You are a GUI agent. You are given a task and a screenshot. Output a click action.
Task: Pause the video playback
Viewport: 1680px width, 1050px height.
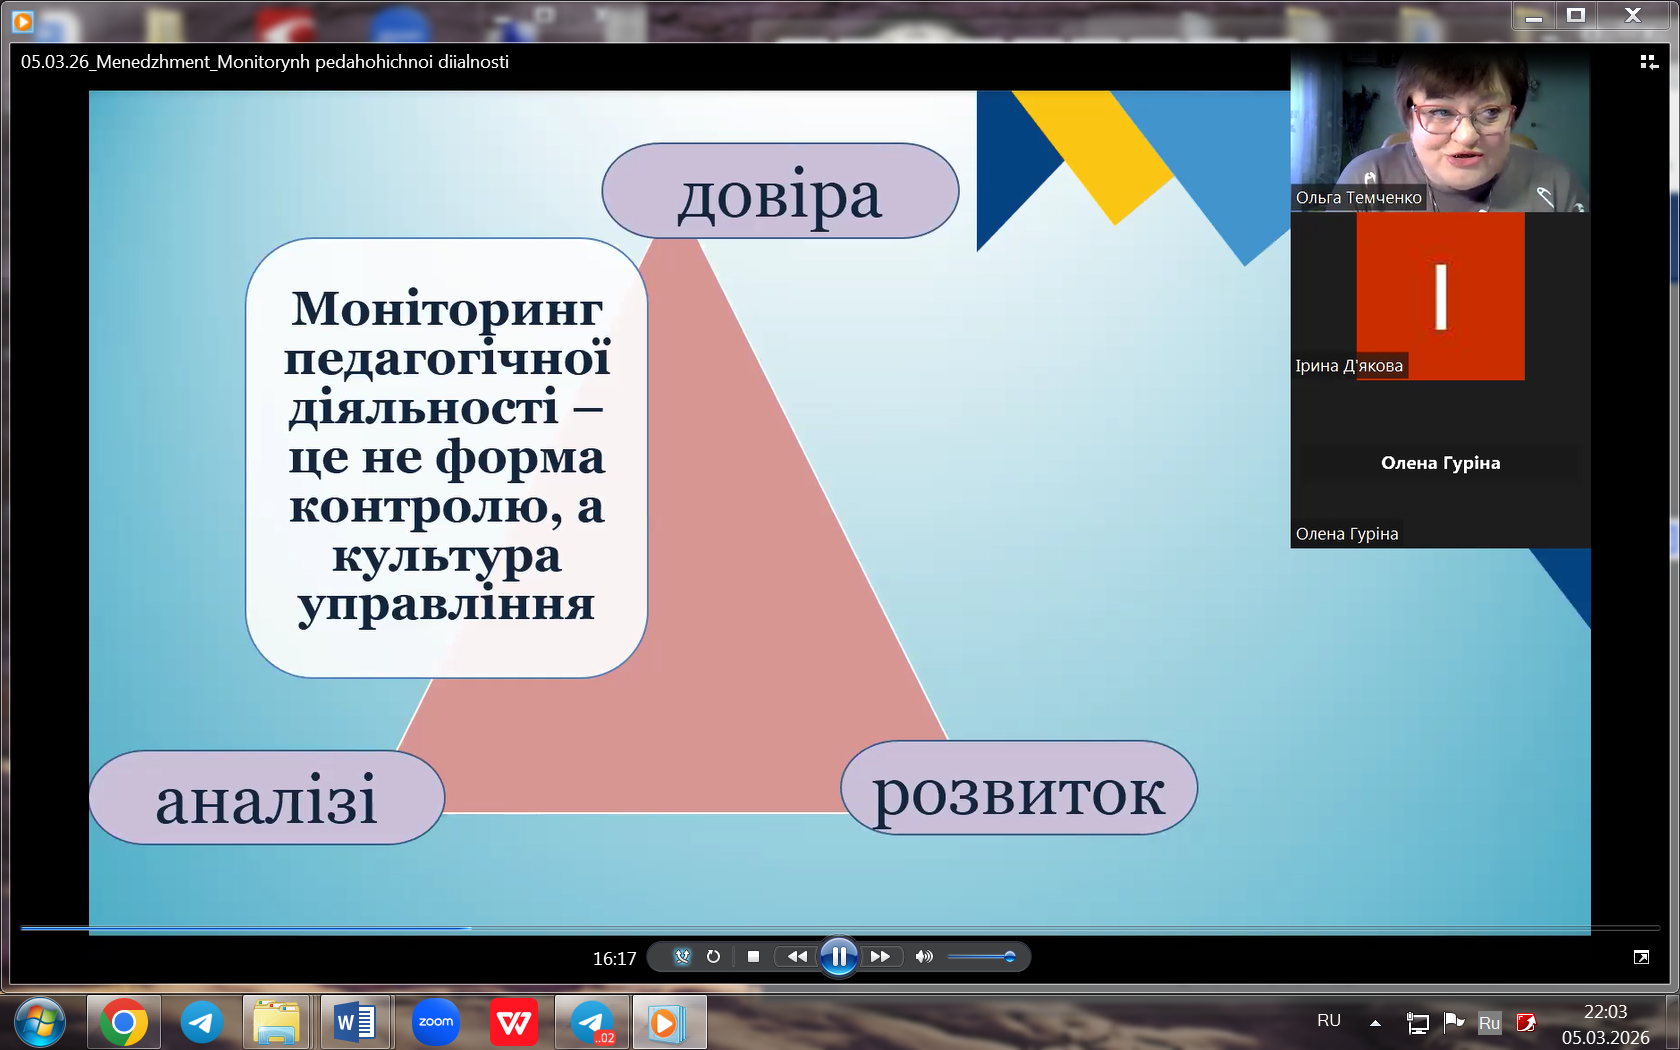(x=838, y=957)
